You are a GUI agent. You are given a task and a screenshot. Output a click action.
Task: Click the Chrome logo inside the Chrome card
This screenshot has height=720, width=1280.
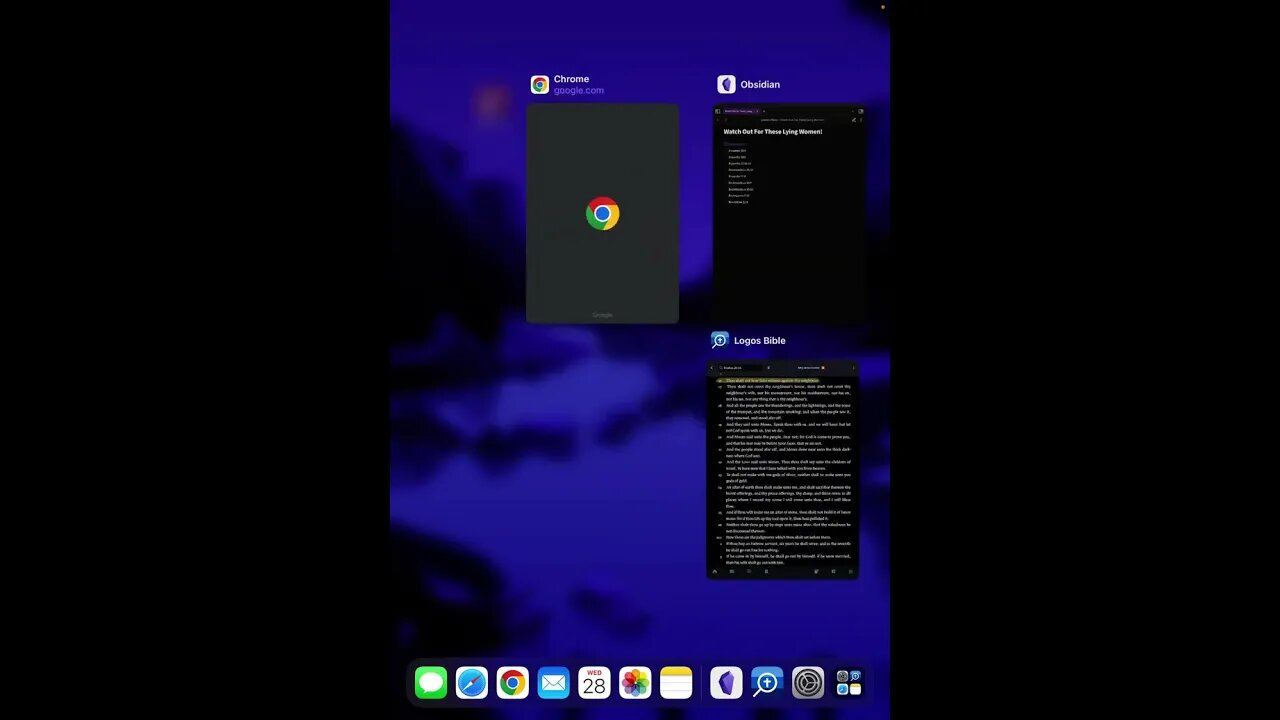(x=602, y=213)
